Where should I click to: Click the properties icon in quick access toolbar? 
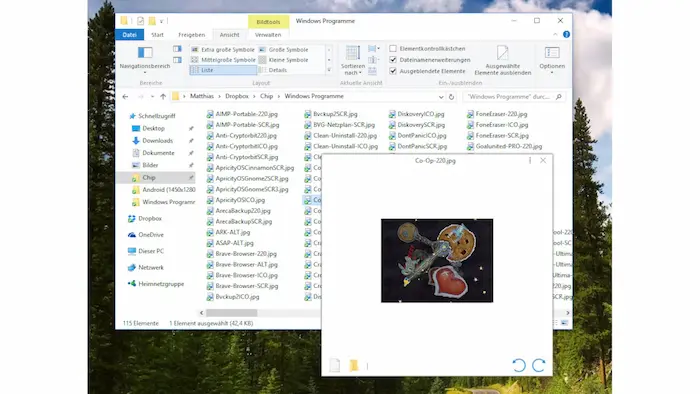tap(141, 21)
